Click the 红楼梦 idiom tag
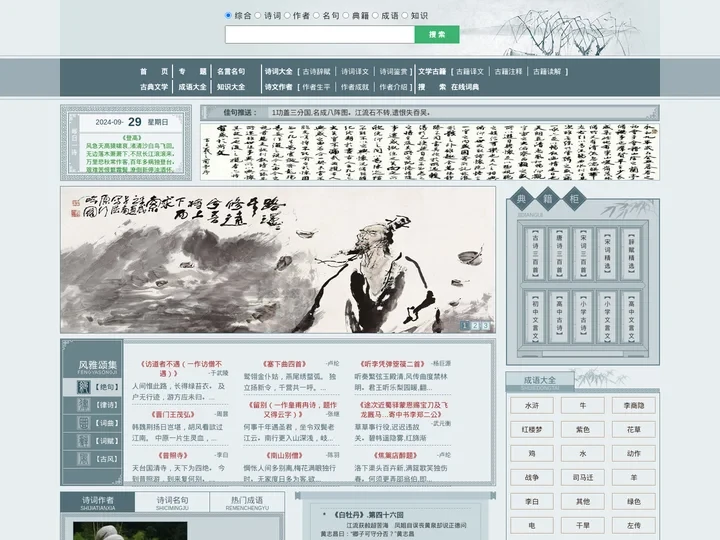 point(532,430)
